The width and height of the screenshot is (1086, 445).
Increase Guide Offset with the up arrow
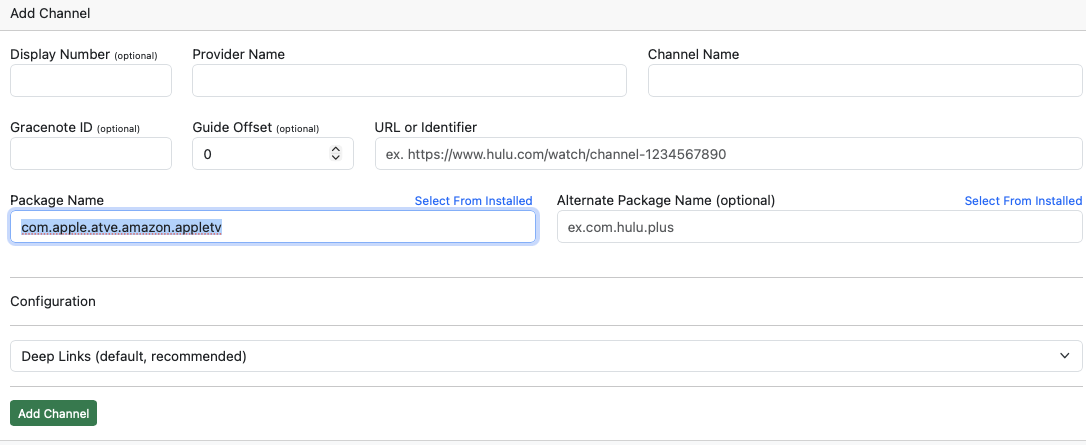[336, 149]
